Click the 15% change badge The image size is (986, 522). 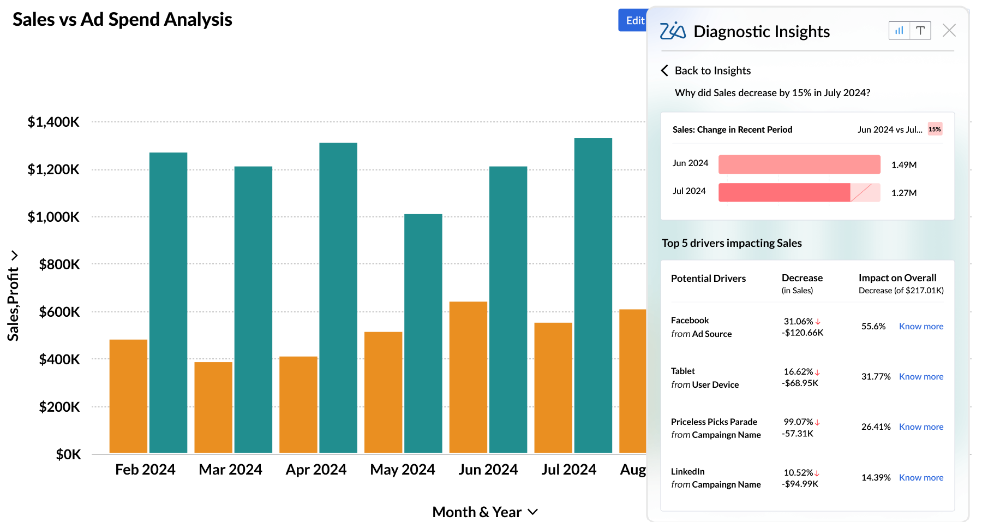(x=934, y=129)
